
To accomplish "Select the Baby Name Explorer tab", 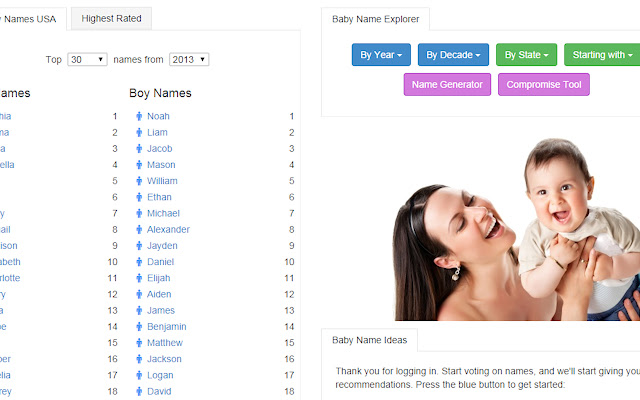I will click(x=376, y=19).
